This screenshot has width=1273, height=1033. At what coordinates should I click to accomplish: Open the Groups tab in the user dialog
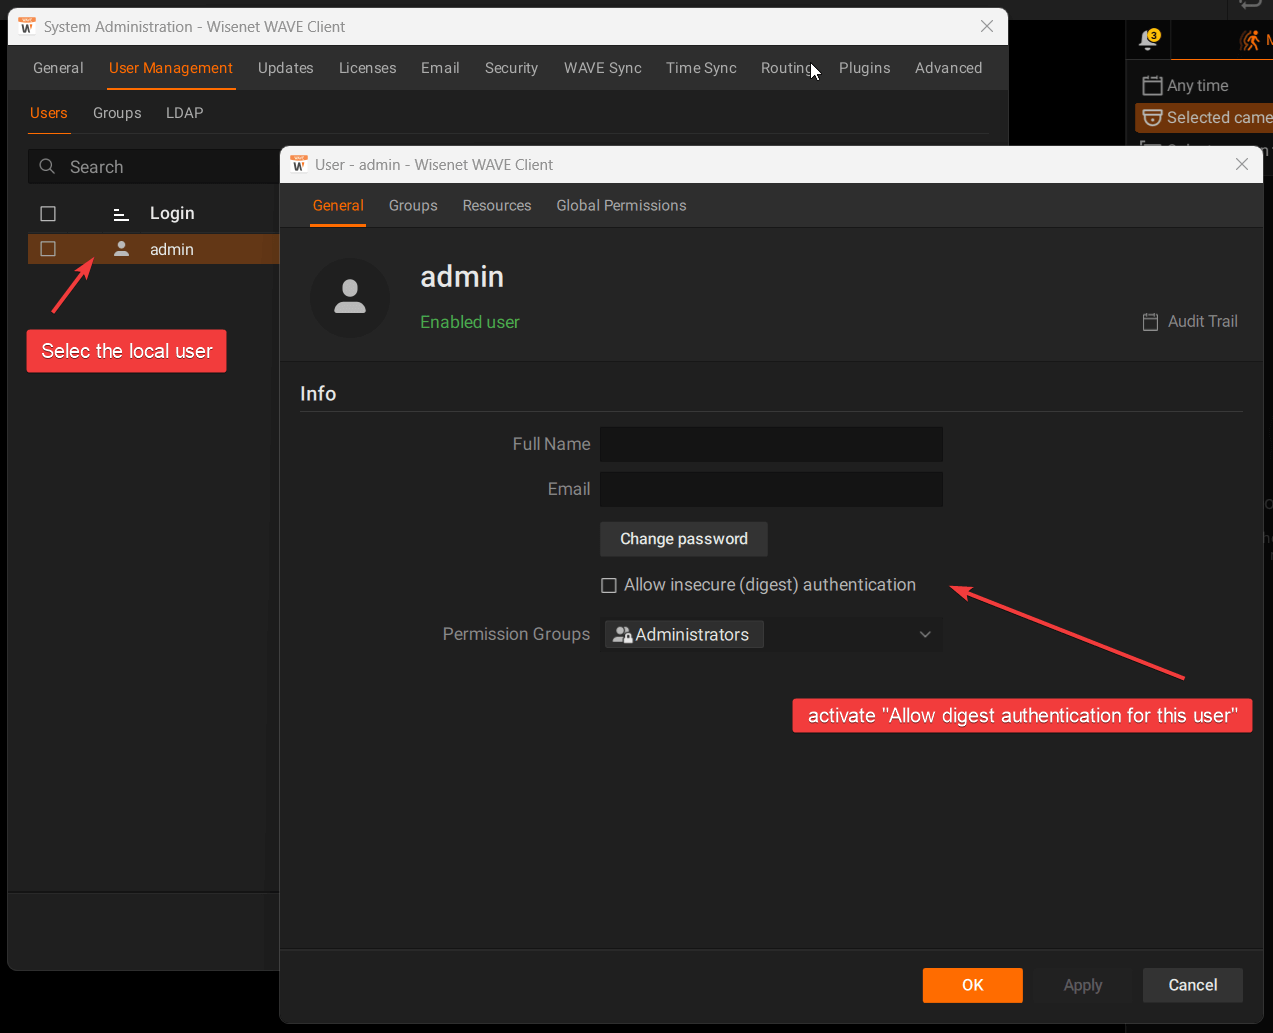[413, 206]
